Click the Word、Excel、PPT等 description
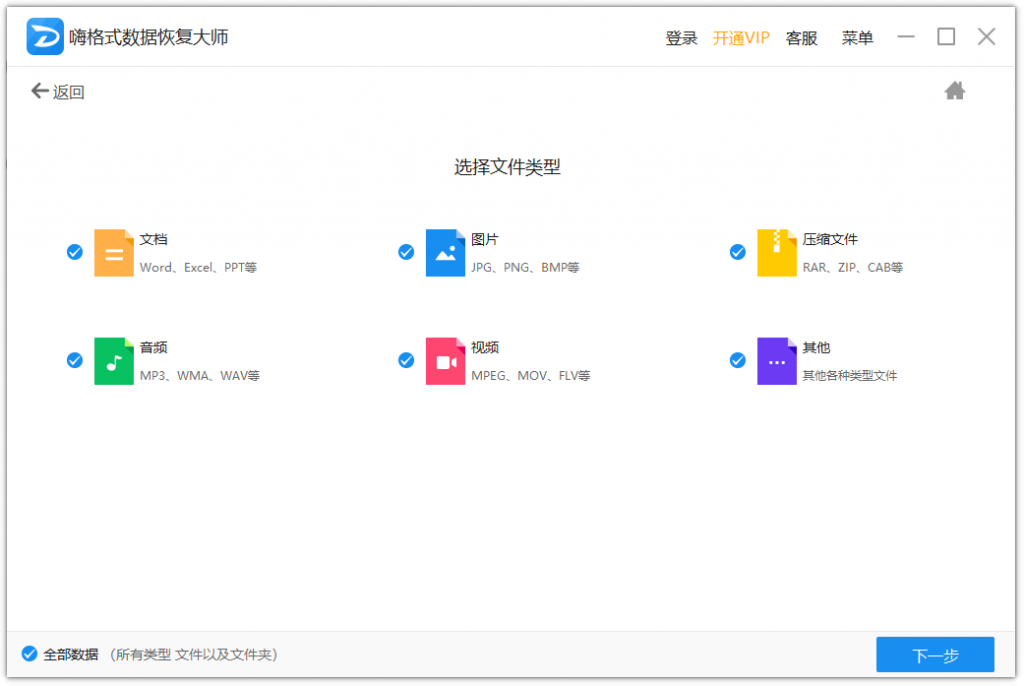The image size is (1024, 686). [x=198, y=267]
